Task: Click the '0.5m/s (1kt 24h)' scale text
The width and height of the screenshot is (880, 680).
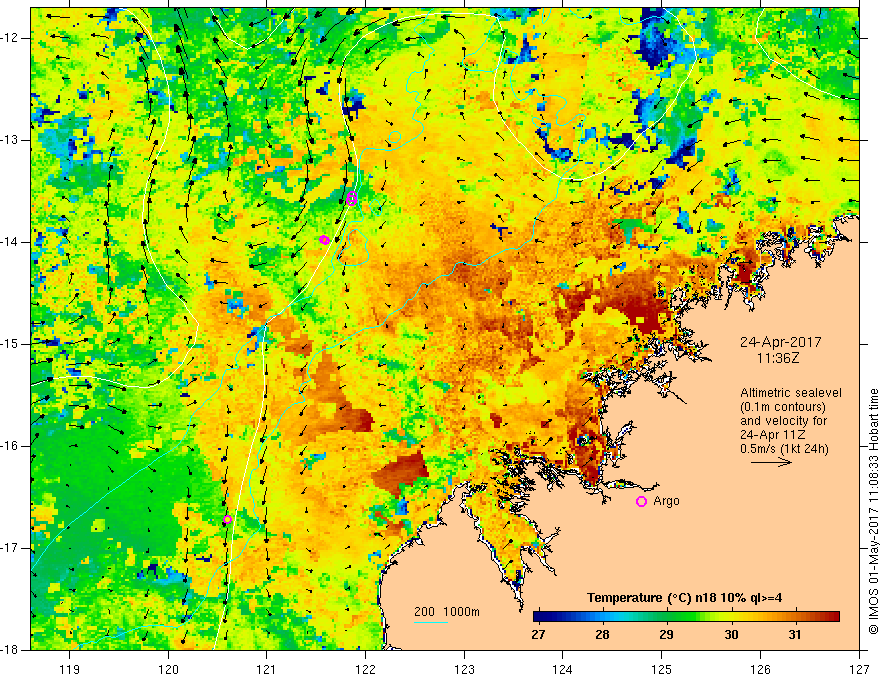Action: 784,449
